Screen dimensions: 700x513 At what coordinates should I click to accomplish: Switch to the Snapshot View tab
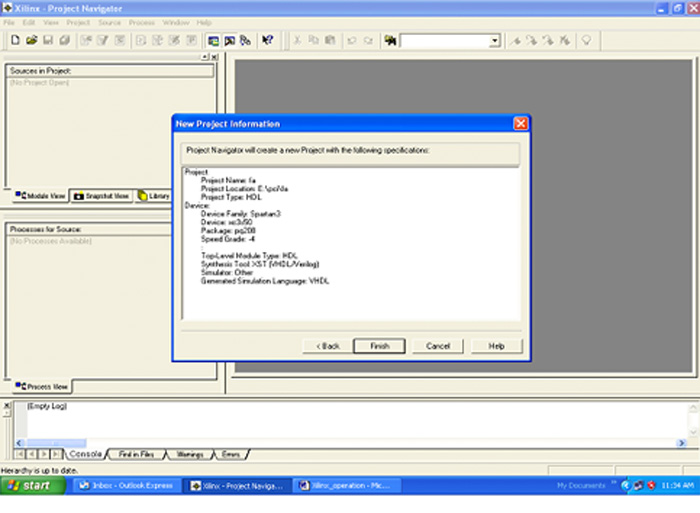click(x=101, y=196)
